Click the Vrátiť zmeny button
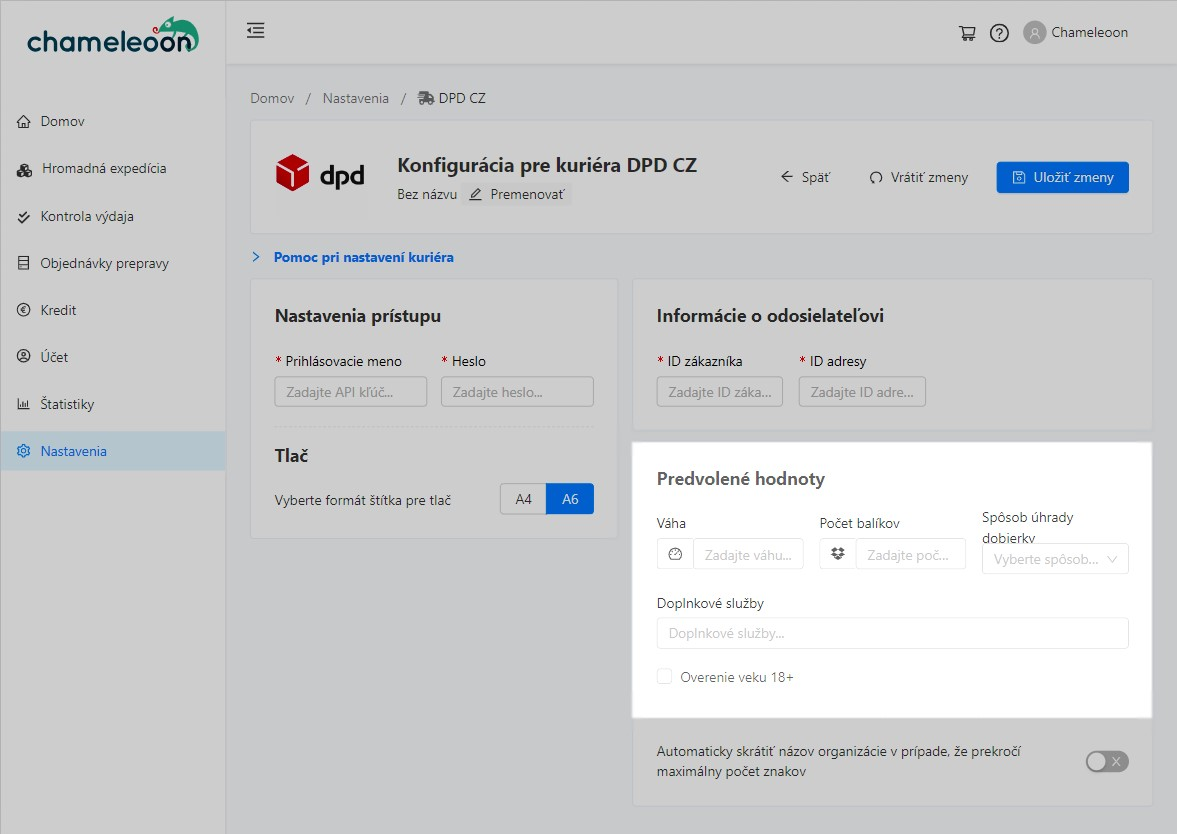Viewport: 1177px width, 834px height. click(918, 177)
